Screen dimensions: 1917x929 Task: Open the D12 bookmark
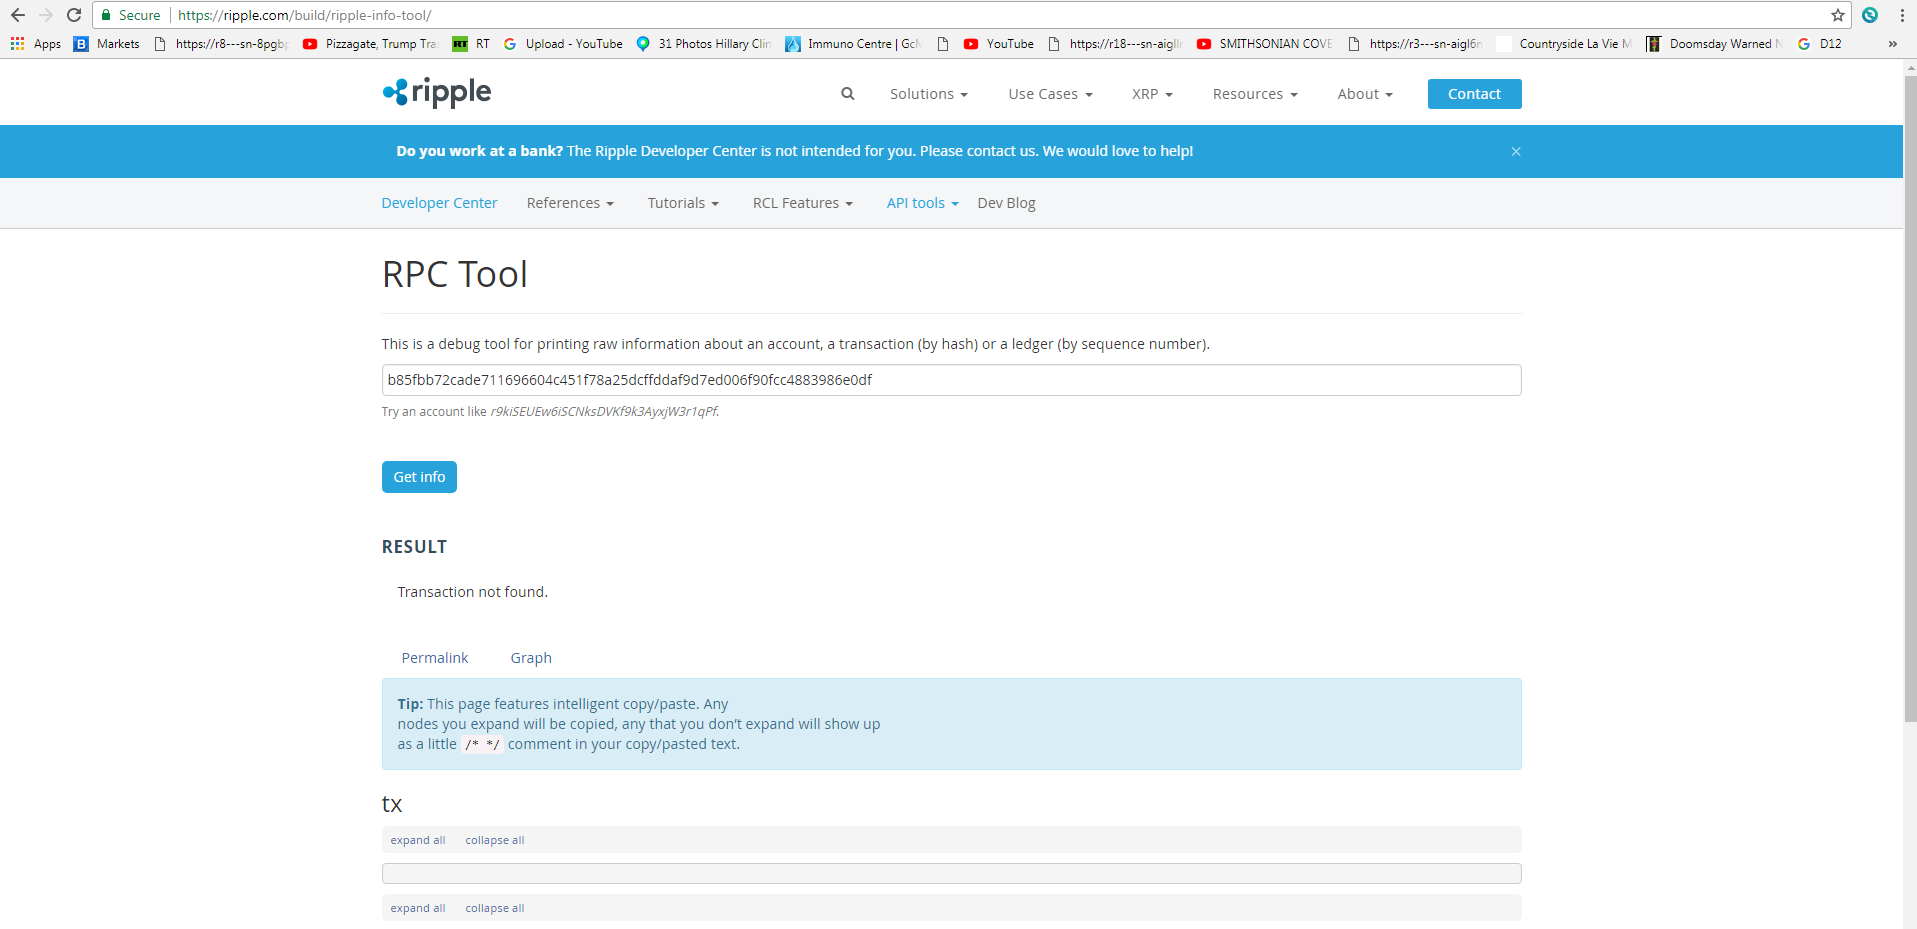(1819, 44)
